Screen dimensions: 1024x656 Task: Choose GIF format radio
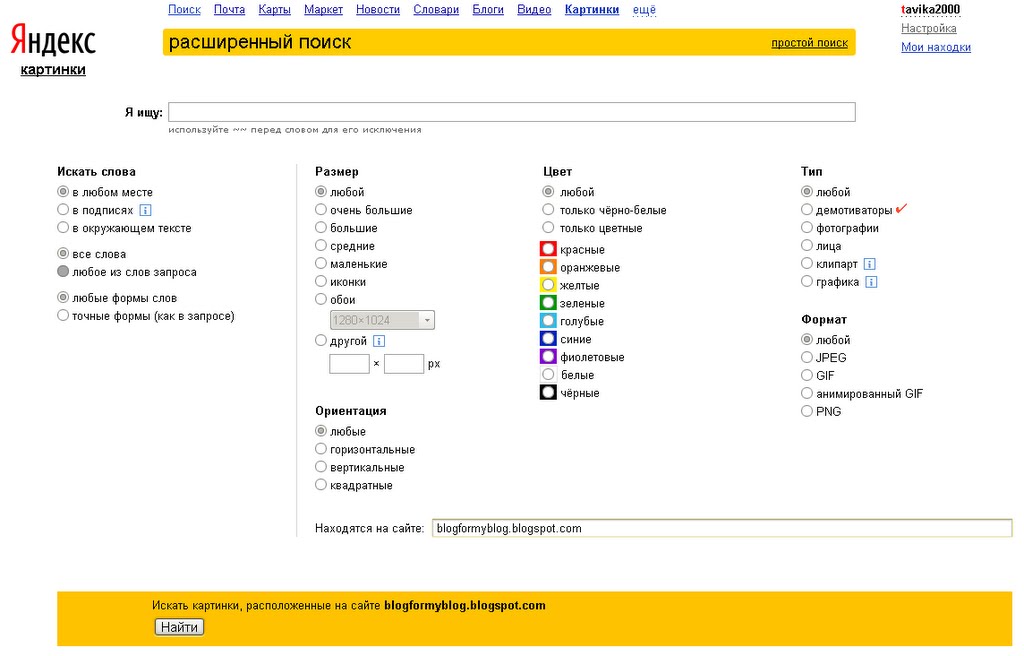[x=807, y=375]
